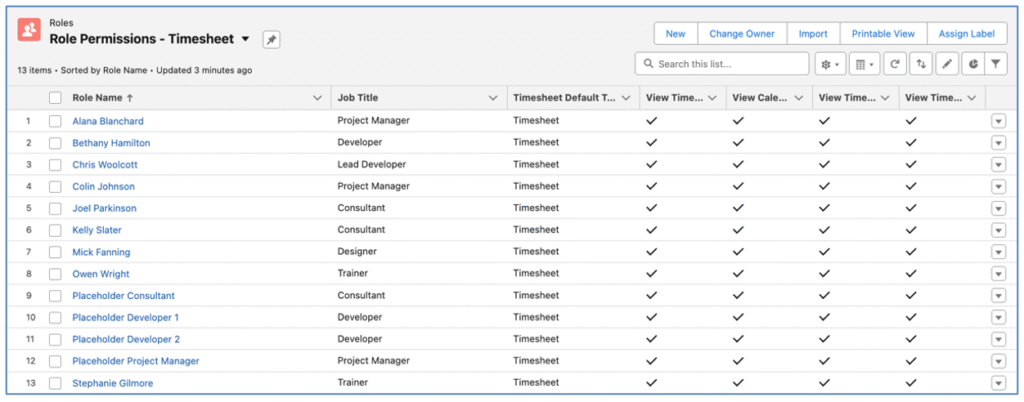
Task: Focus the Search this list field
Action: coord(722,64)
